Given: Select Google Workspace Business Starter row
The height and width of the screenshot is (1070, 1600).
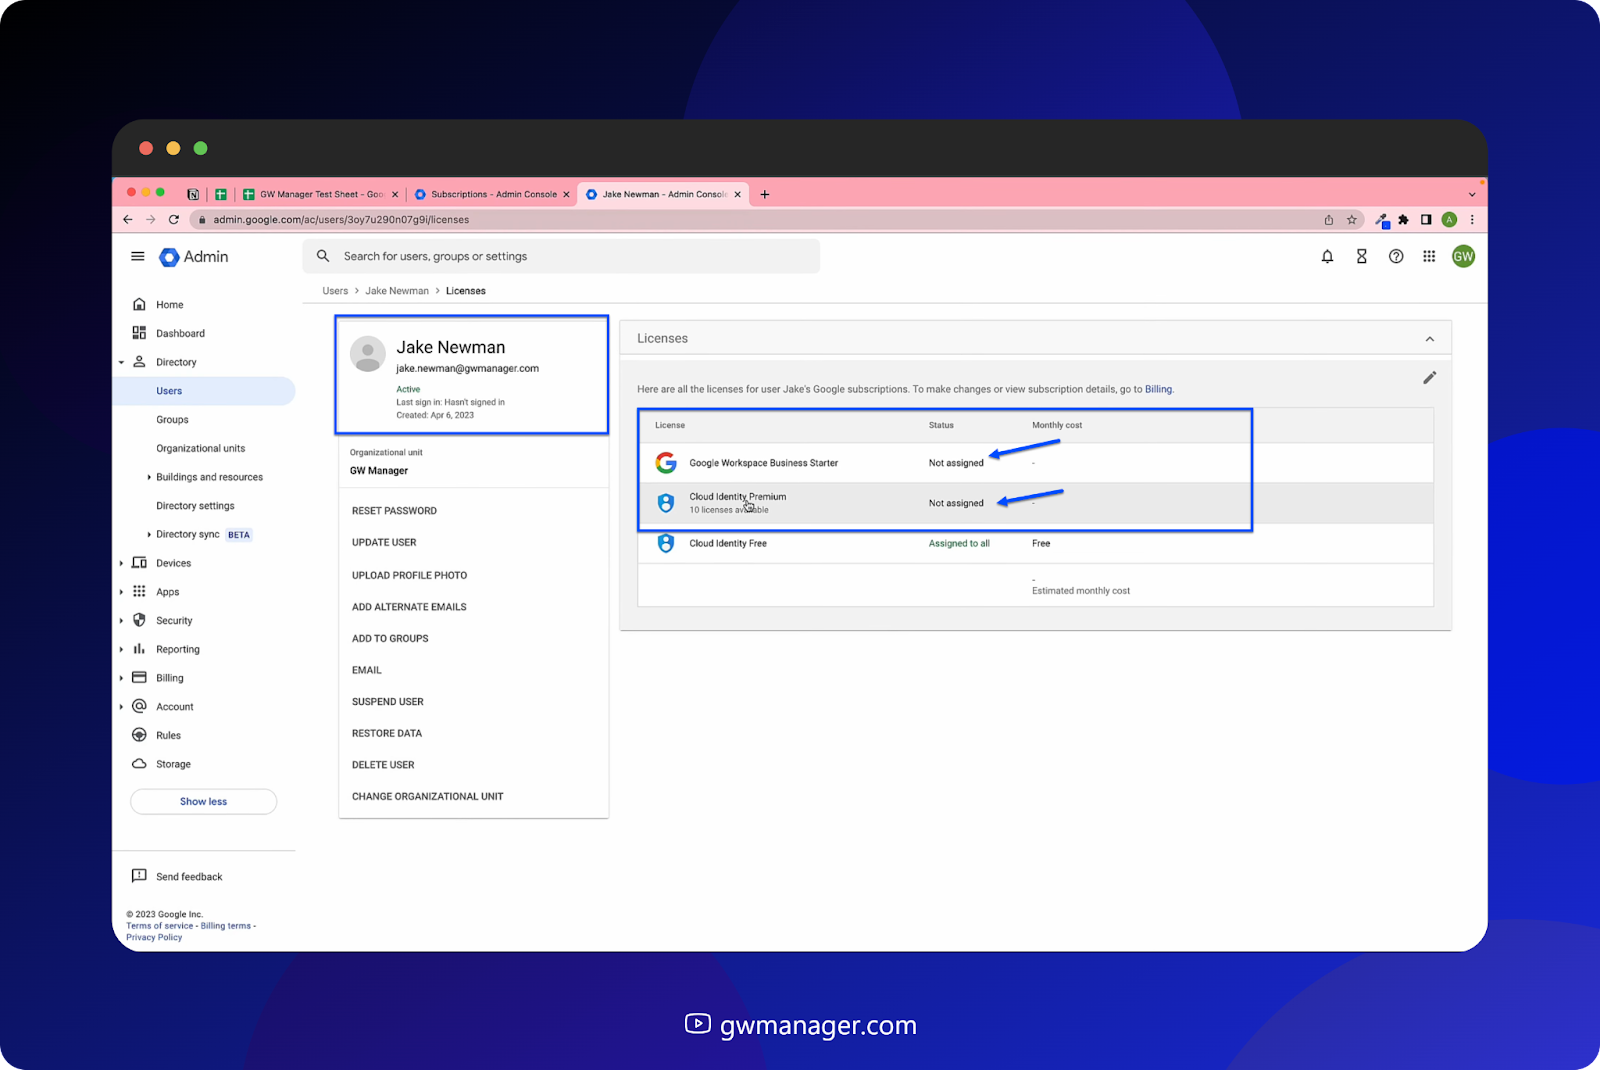Looking at the screenshot, I should point(1035,463).
